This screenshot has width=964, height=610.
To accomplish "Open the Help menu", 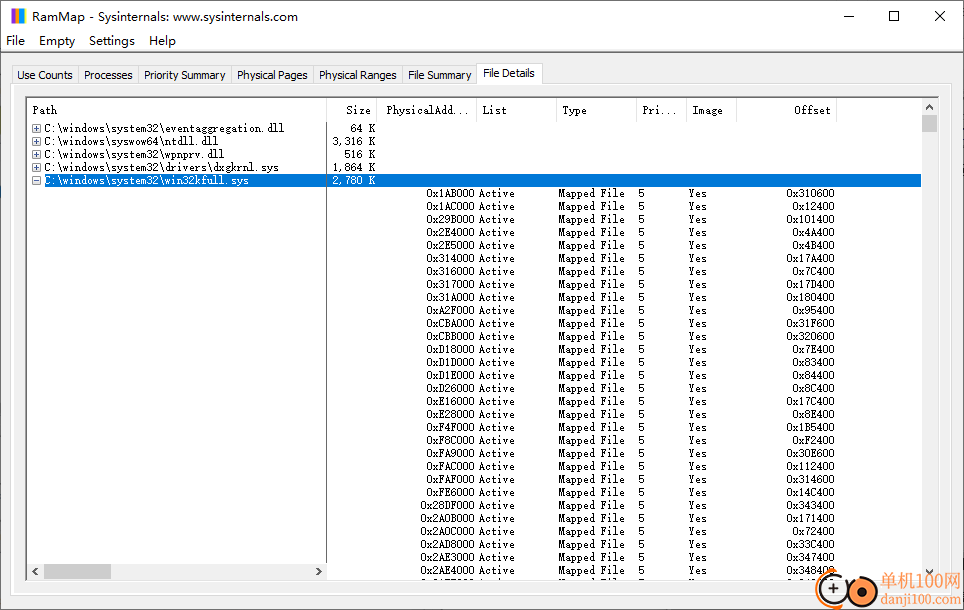I will click(162, 41).
